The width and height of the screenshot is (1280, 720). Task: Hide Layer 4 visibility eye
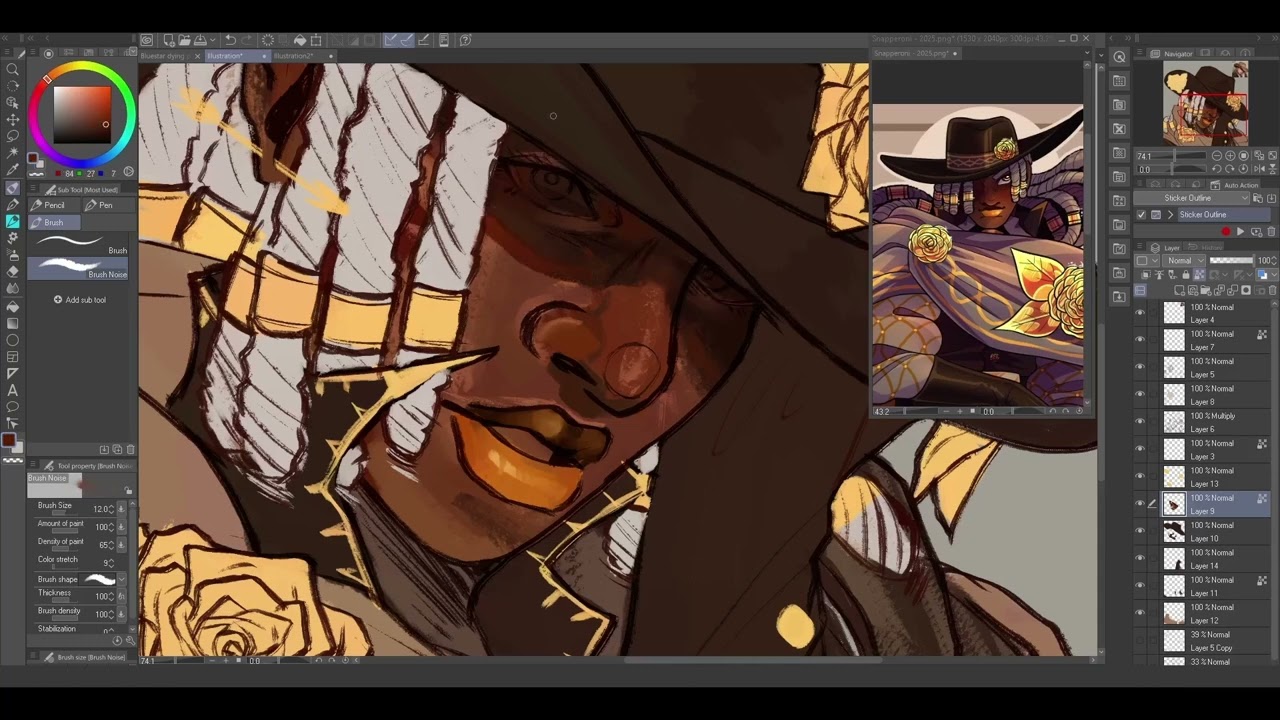click(x=1139, y=313)
